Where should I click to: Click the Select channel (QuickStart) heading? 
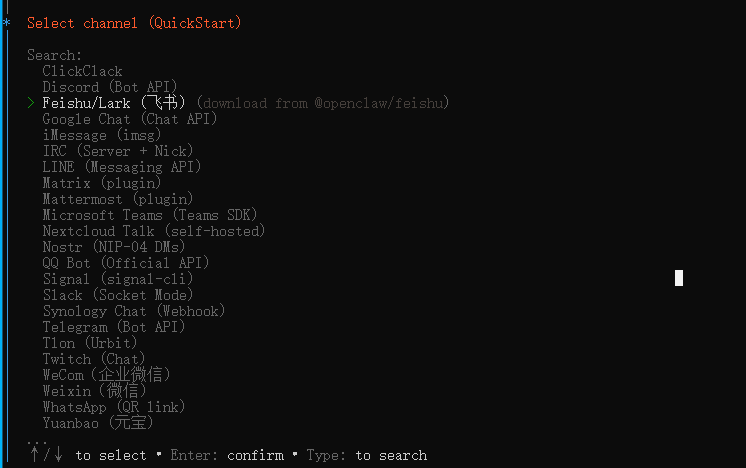click(134, 23)
